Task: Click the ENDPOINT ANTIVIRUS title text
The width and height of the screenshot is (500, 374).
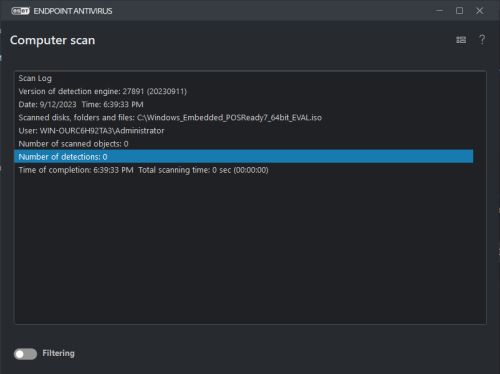Action: point(73,11)
